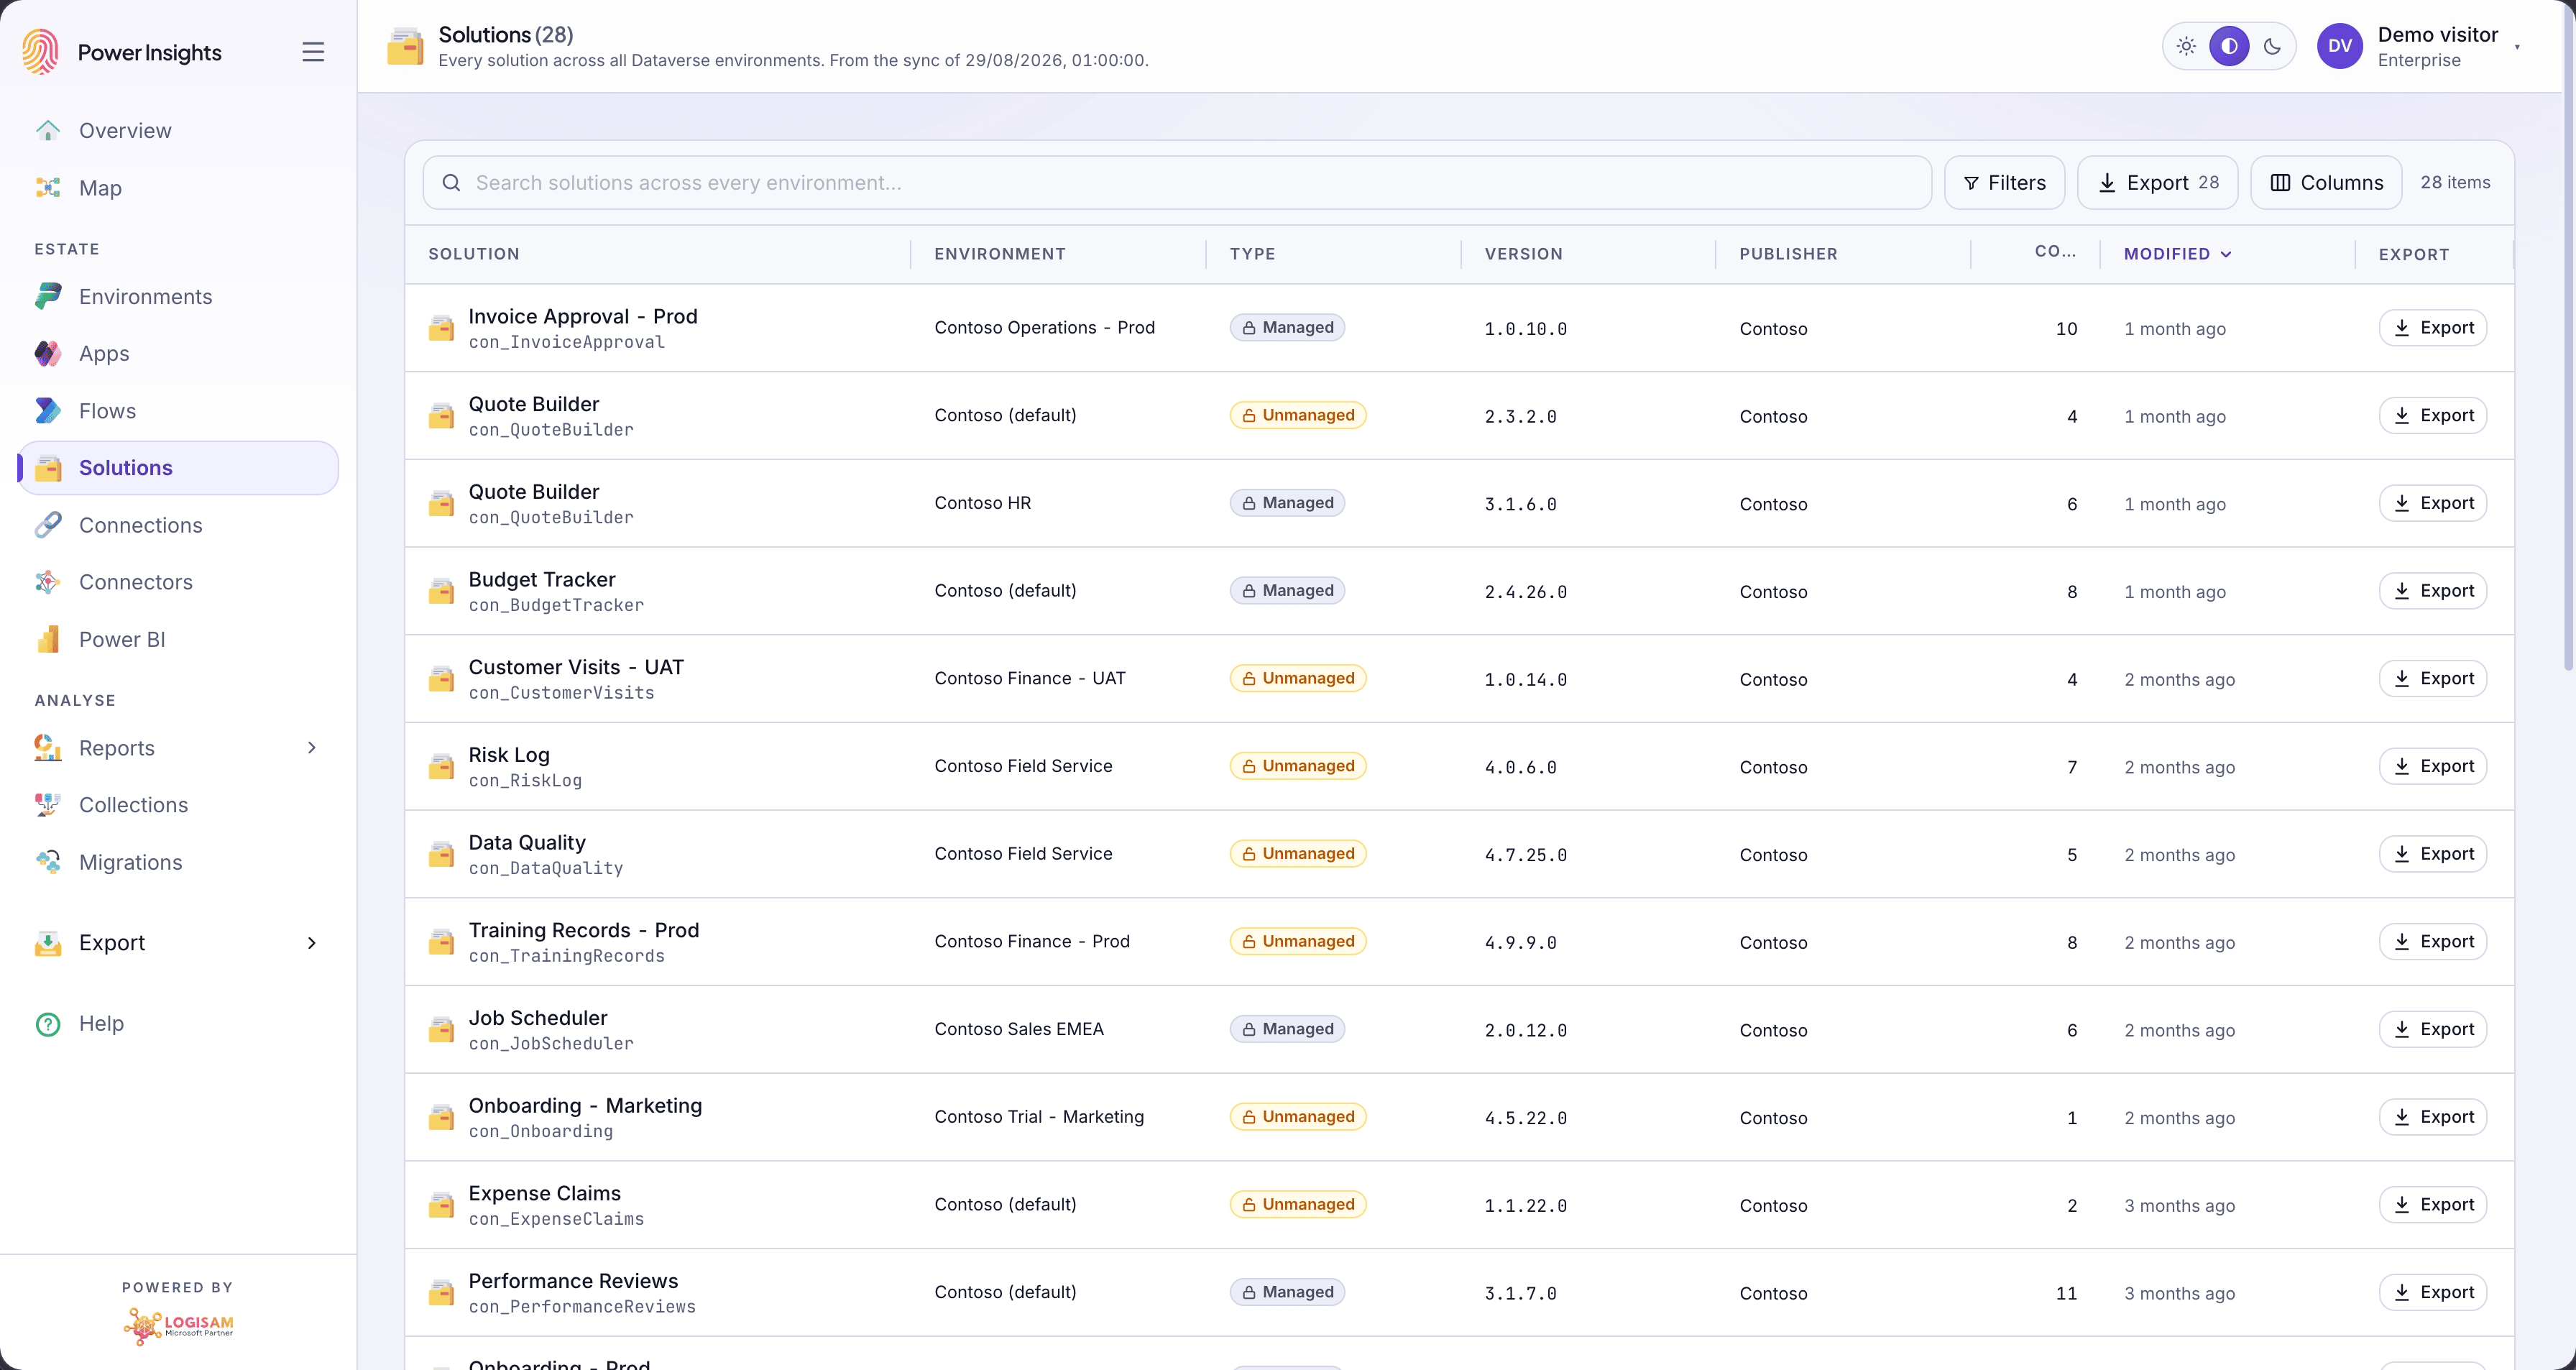Sort by the Modified column header
2576x1370 pixels.
(2177, 254)
